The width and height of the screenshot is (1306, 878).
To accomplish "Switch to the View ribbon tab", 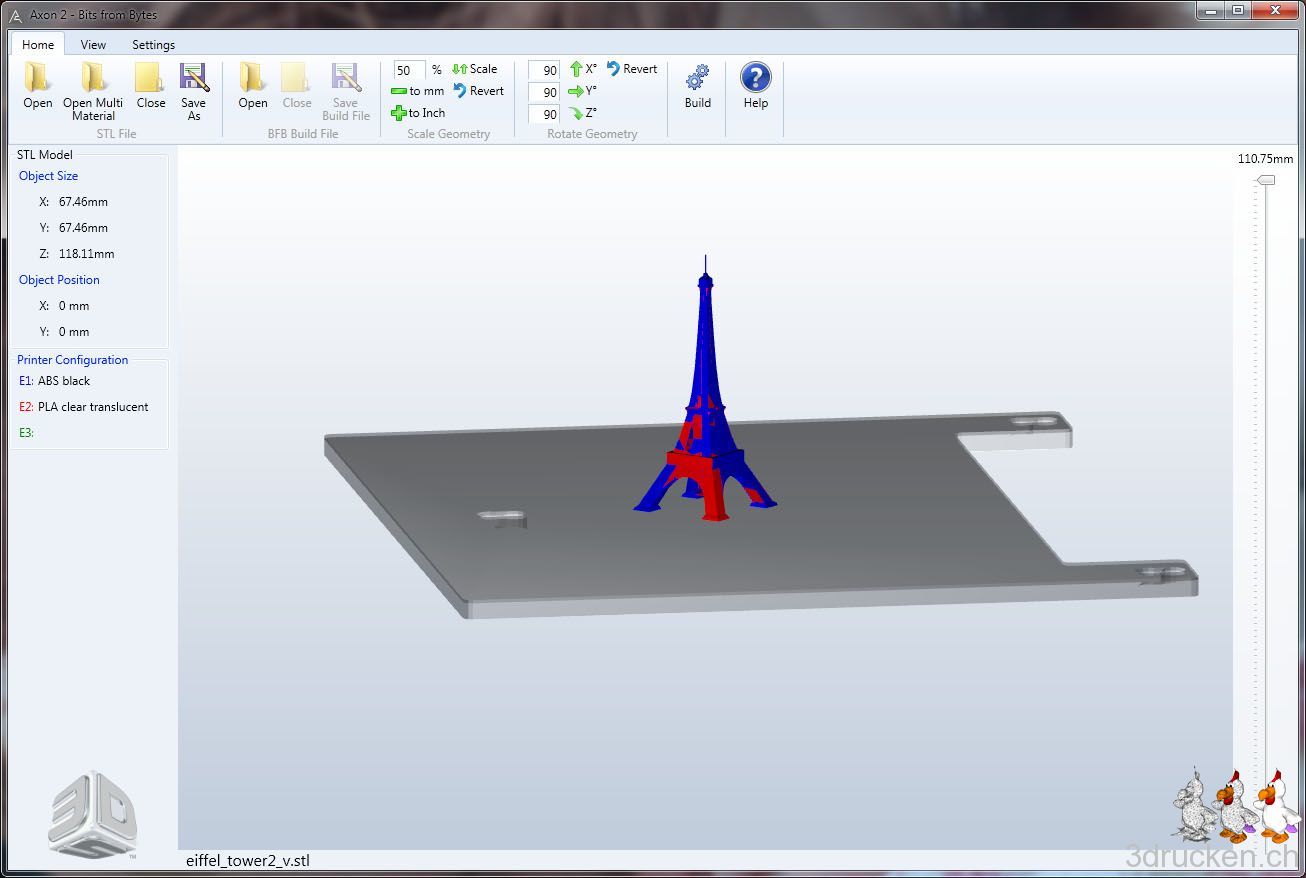I will click(93, 44).
